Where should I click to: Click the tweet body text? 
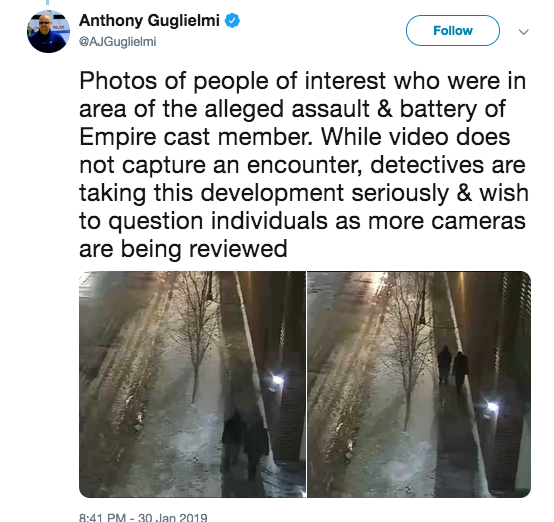[x=303, y=165]
